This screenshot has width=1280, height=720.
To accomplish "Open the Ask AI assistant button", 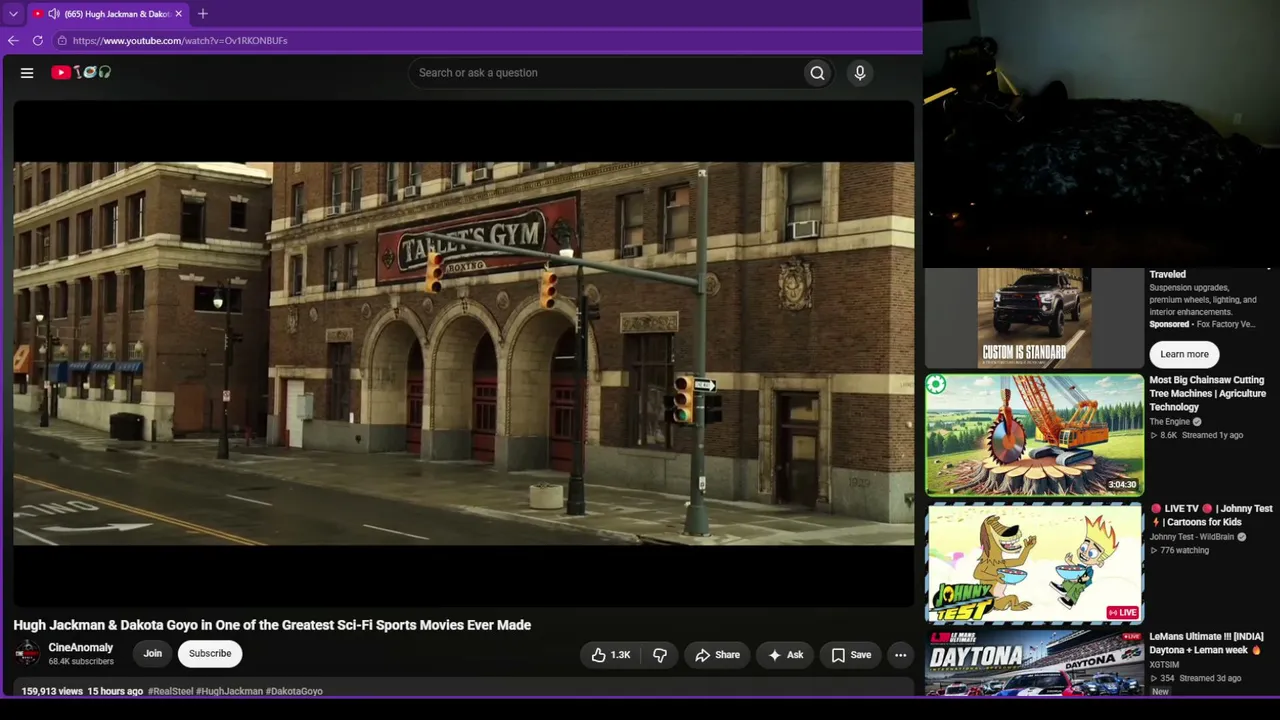I will click(785, 655).
